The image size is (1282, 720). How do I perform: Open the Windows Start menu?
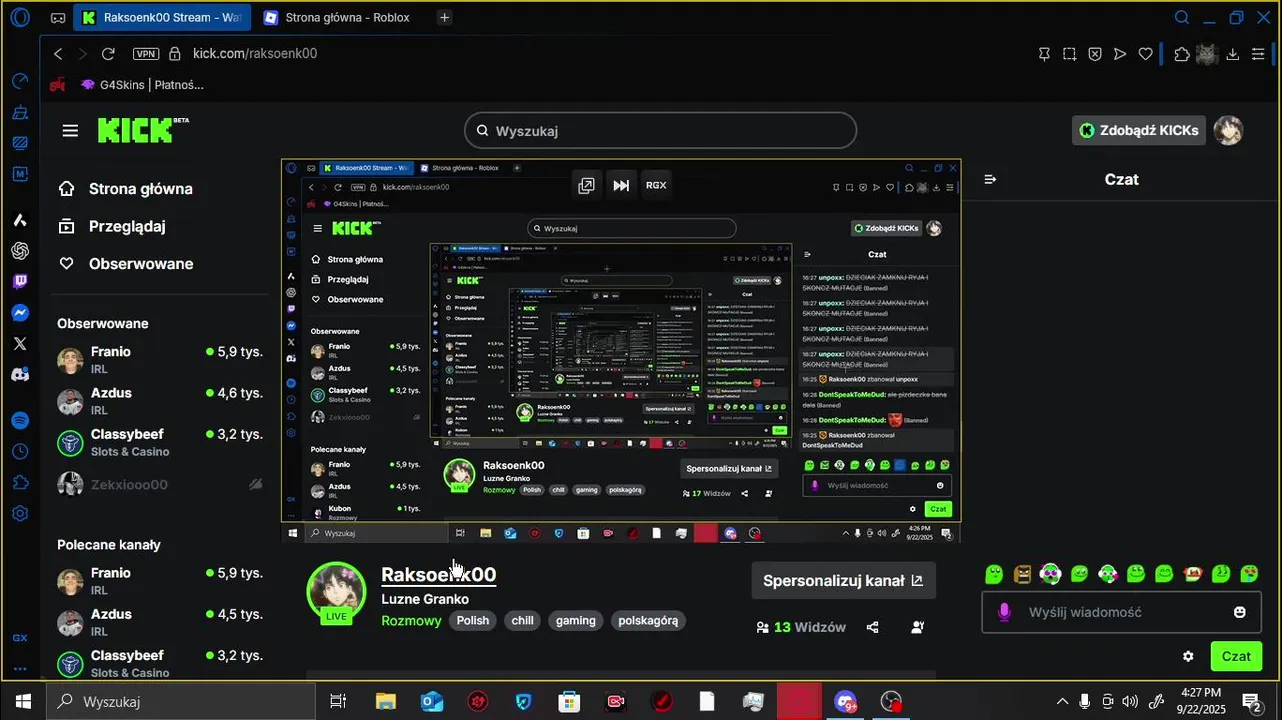24,701
